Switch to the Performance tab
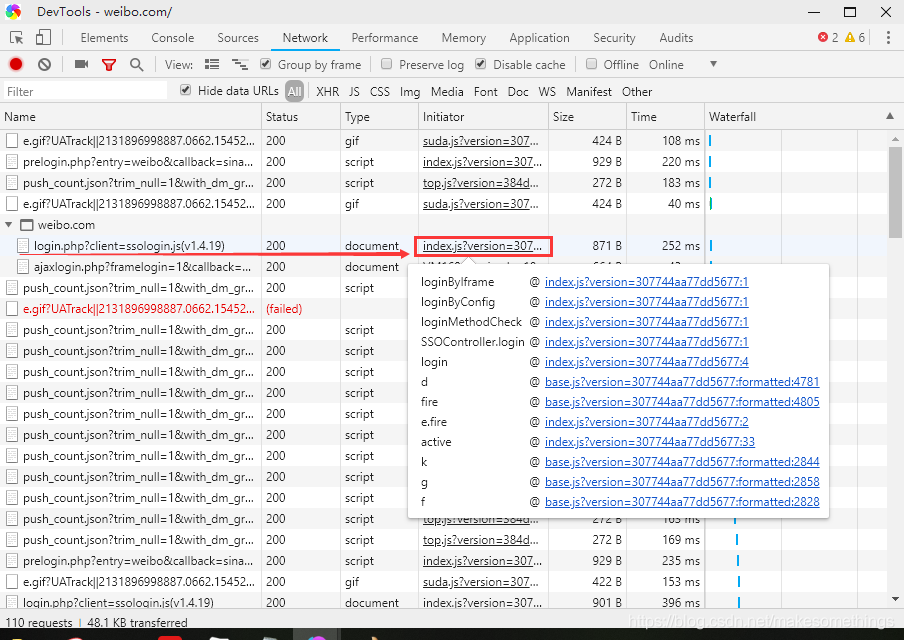Image resolution: width=904 pixels, height=640 pixels. pyautogui.click(x=385, y=38)
